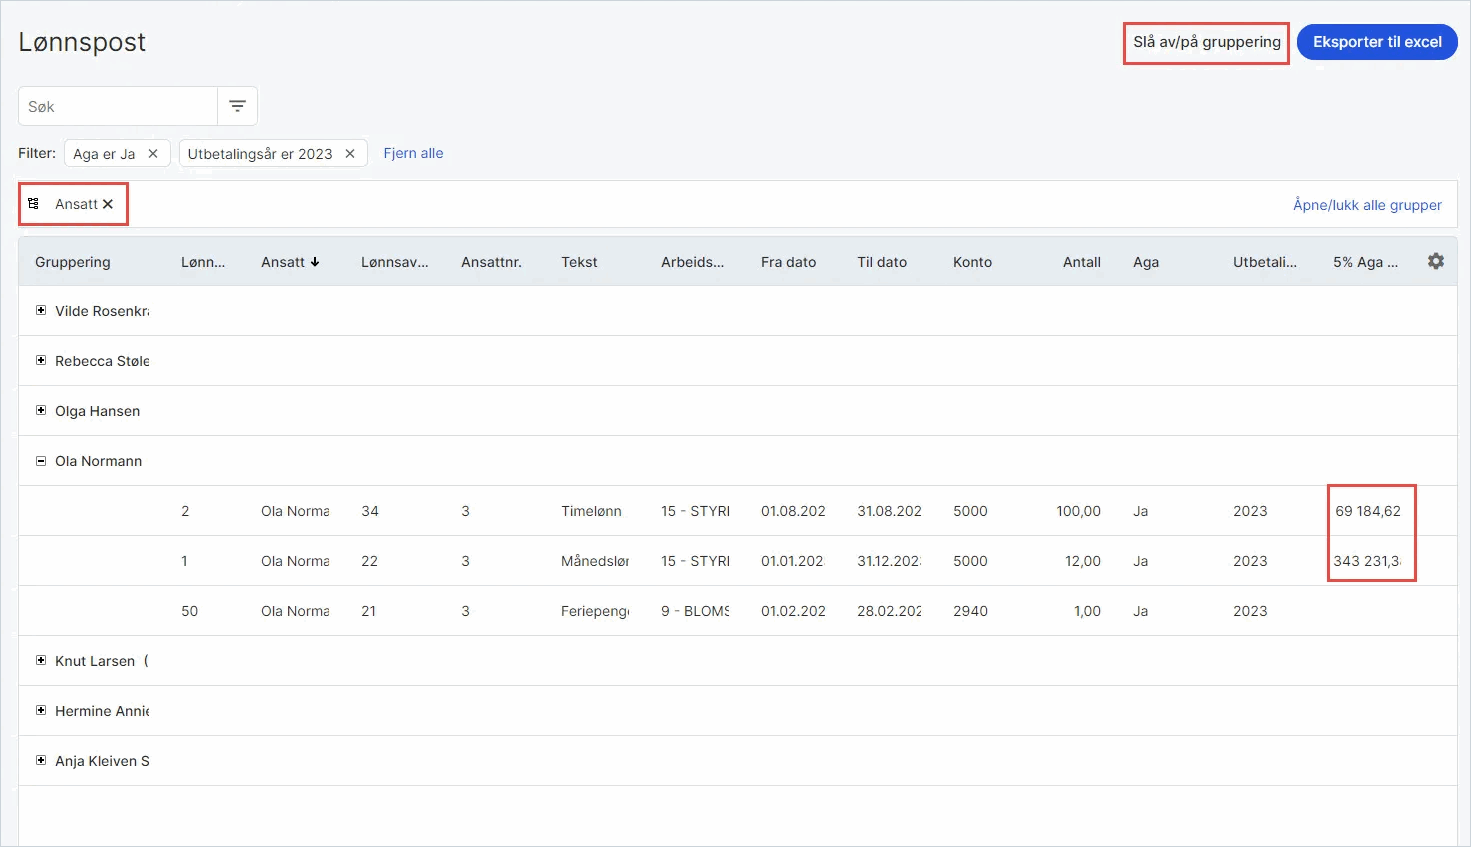The width and height of the screenshot is (1471, 847).
Task: Click the 'Fjern alle' filters link
Action: click(413, 153)
